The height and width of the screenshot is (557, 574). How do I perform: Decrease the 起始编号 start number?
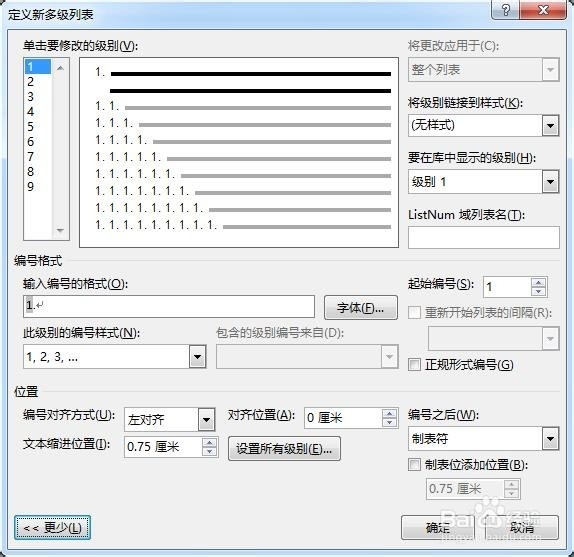[x=538, y=292]
